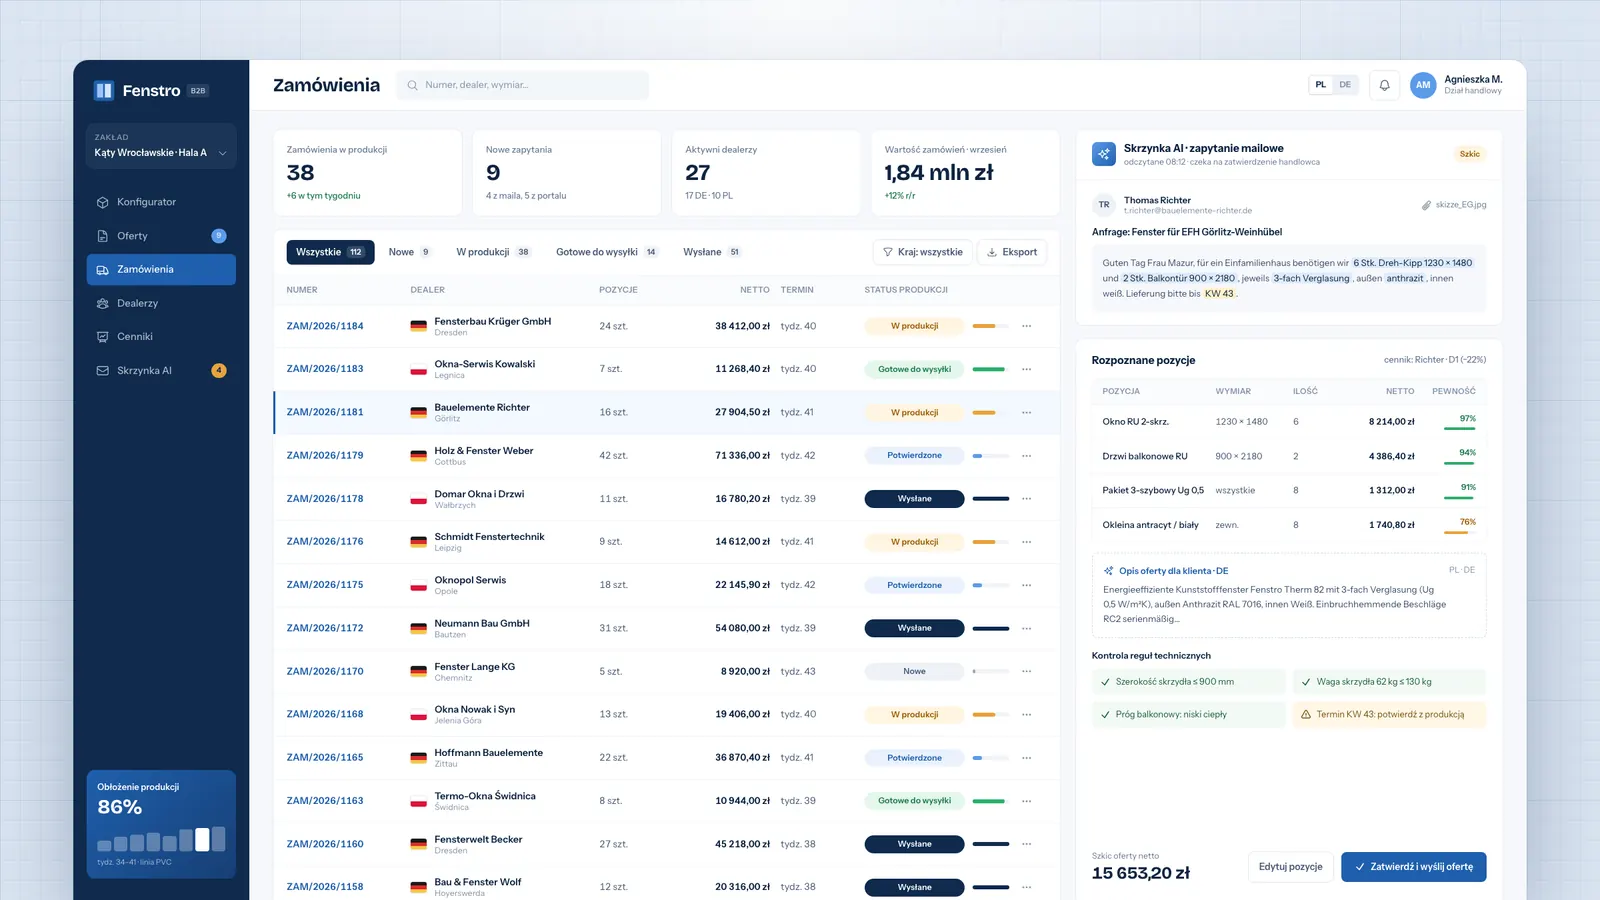Click the Obłożenie produkcji bar chart
The height and width of the screenshot is (900, 1600).
coord(161,839)
